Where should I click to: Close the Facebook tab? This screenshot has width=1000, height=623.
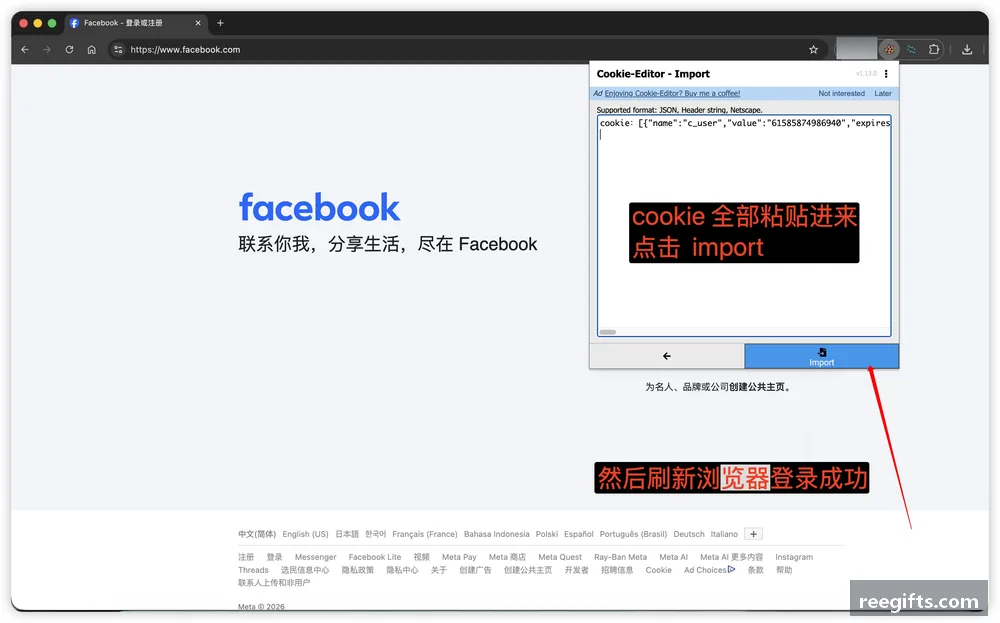pyautogui.click(x=198, y=23)
